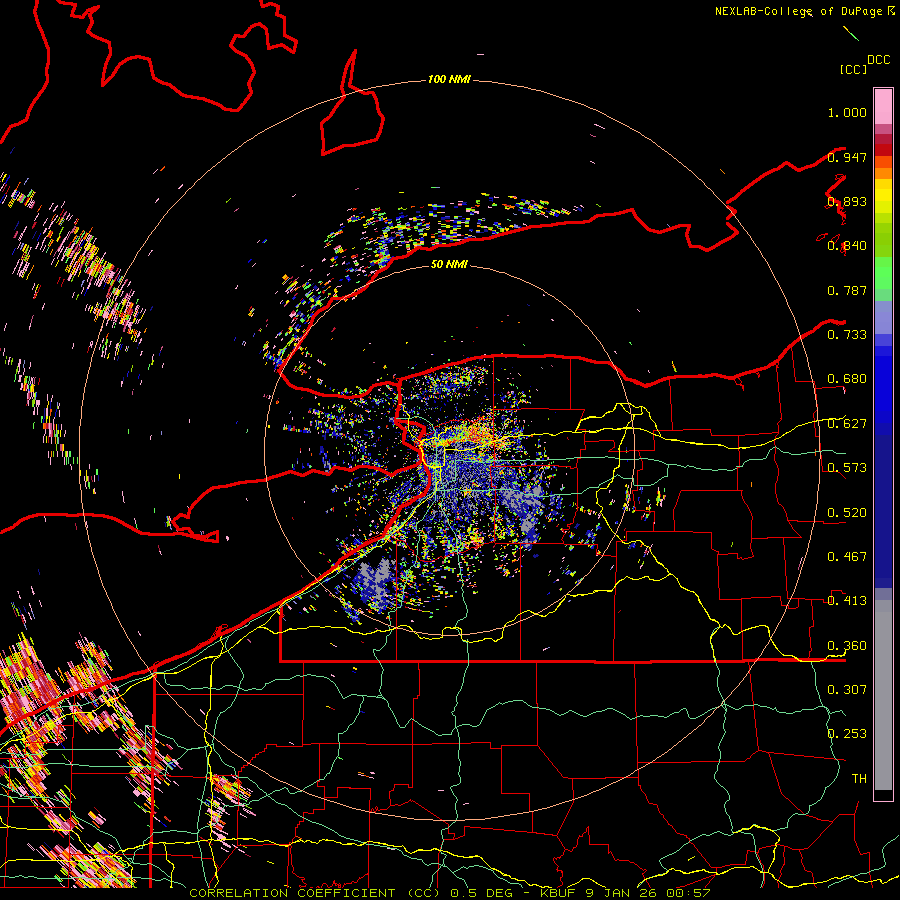Click the pink segment at top of color bar
Viewport: 900px width, 900px height.
(x=883, y=106)
